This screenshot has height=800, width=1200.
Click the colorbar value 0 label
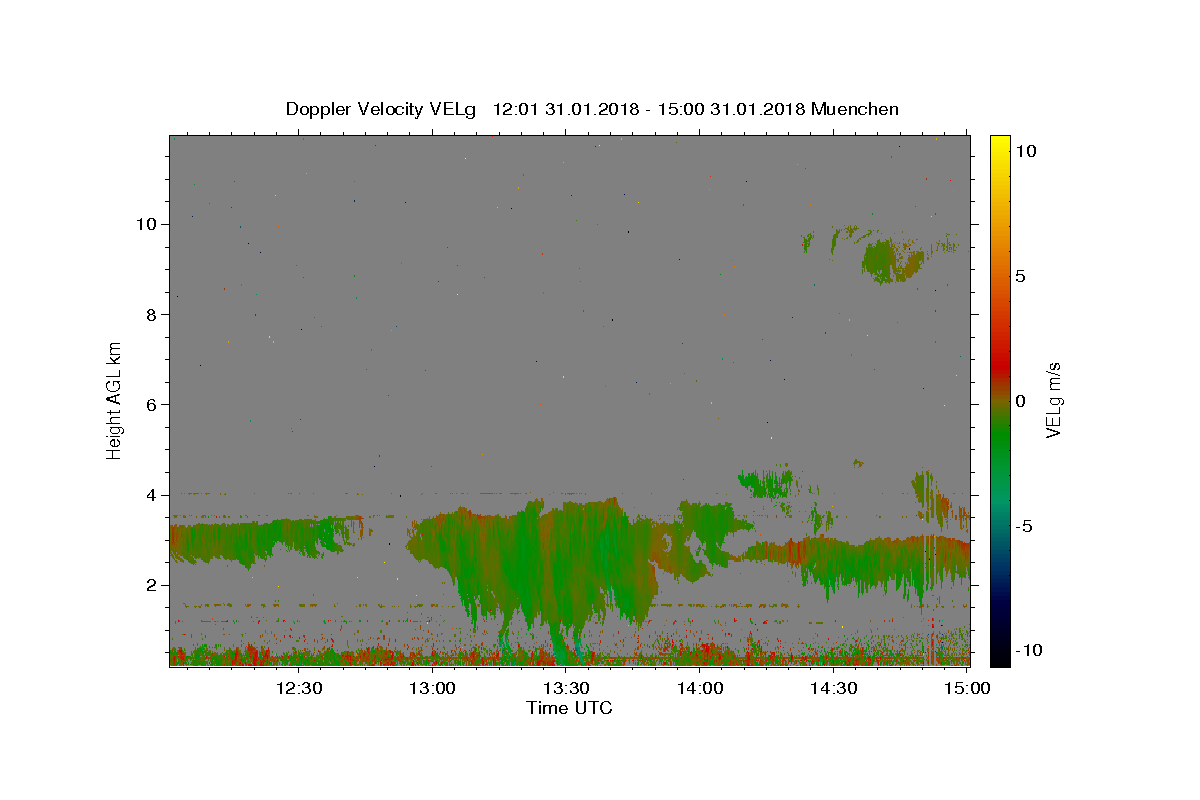click(1020, 401)
